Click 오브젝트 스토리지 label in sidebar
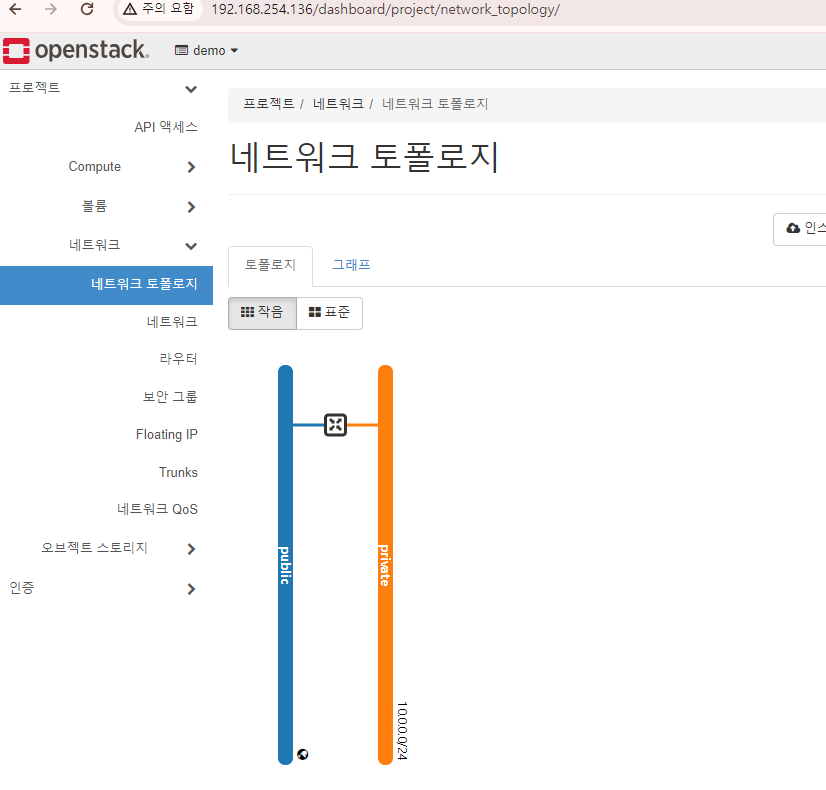 pos(94,548)
